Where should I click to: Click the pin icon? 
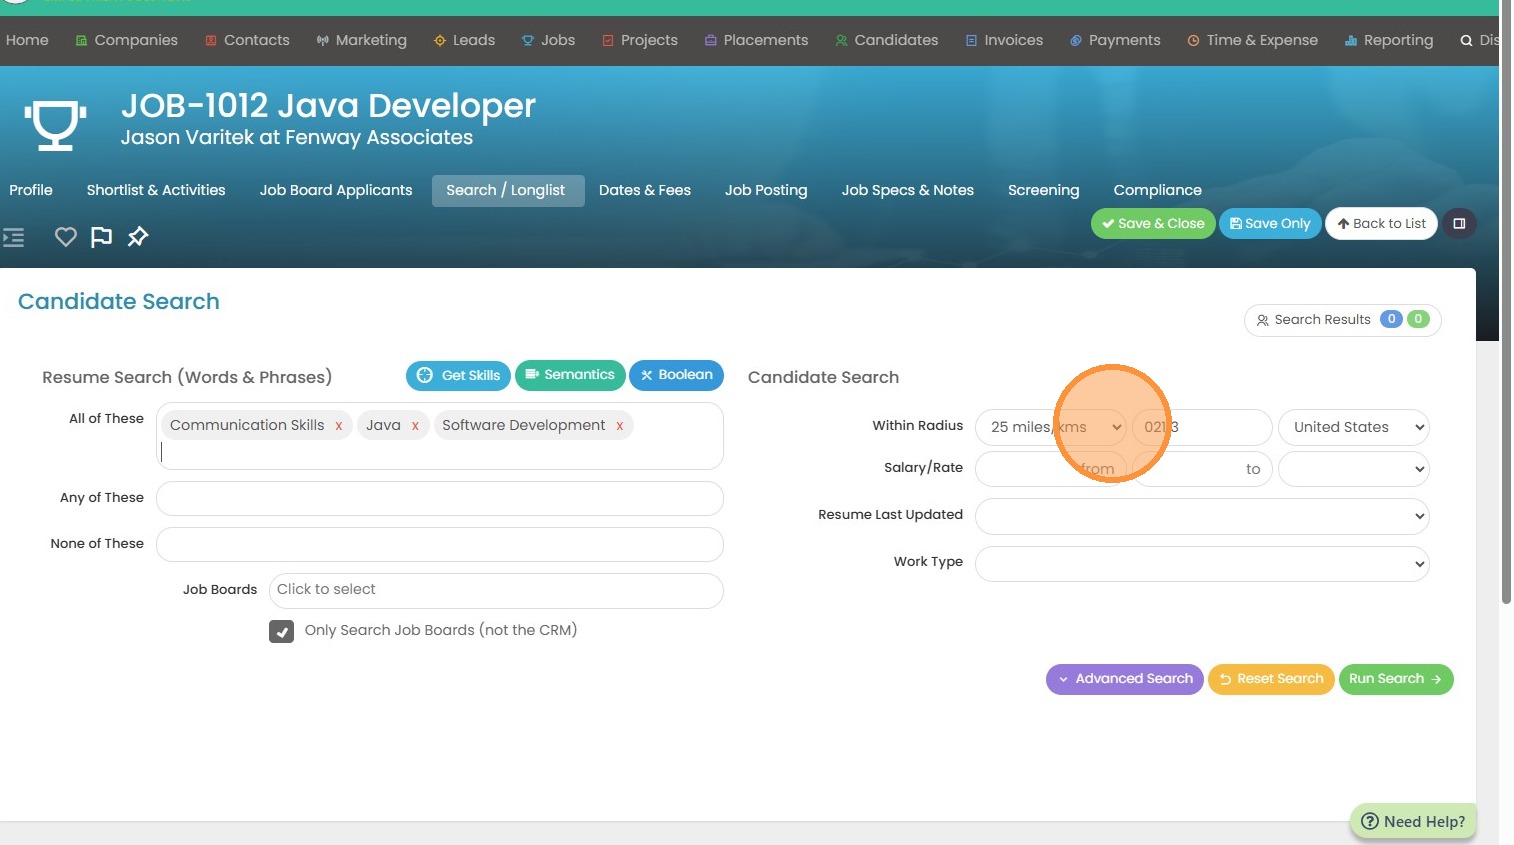[138, 237]
